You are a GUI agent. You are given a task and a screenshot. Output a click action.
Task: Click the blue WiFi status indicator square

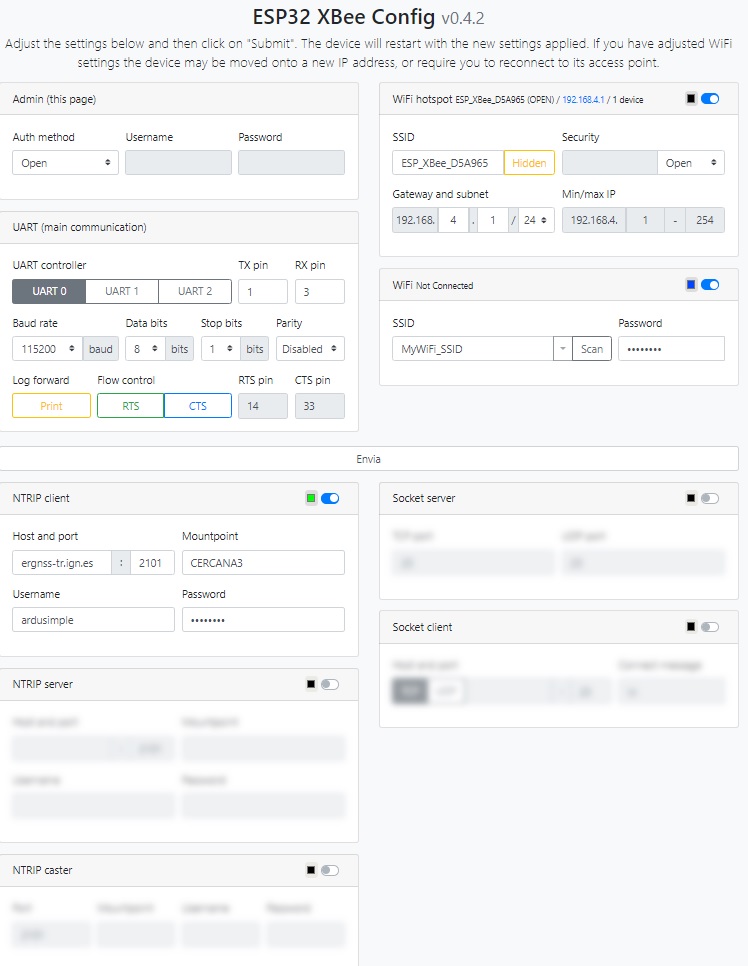point(691,285)
